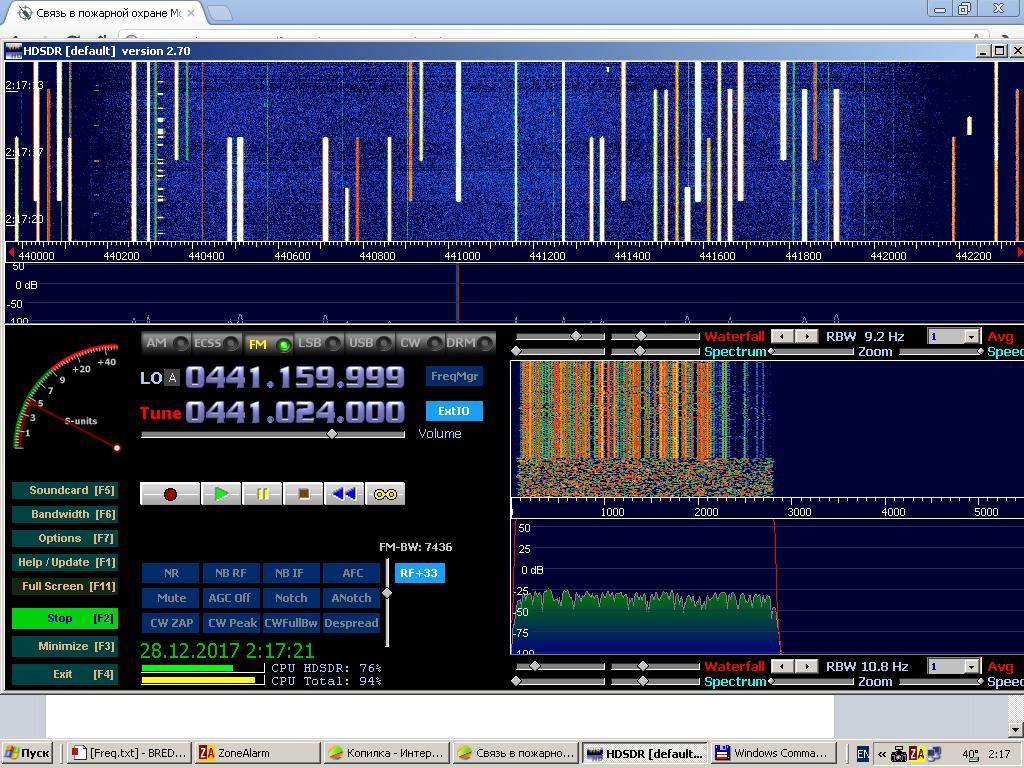Open the lower Avg dropdown
1024x768 pixels.
[x=972, y=666]
